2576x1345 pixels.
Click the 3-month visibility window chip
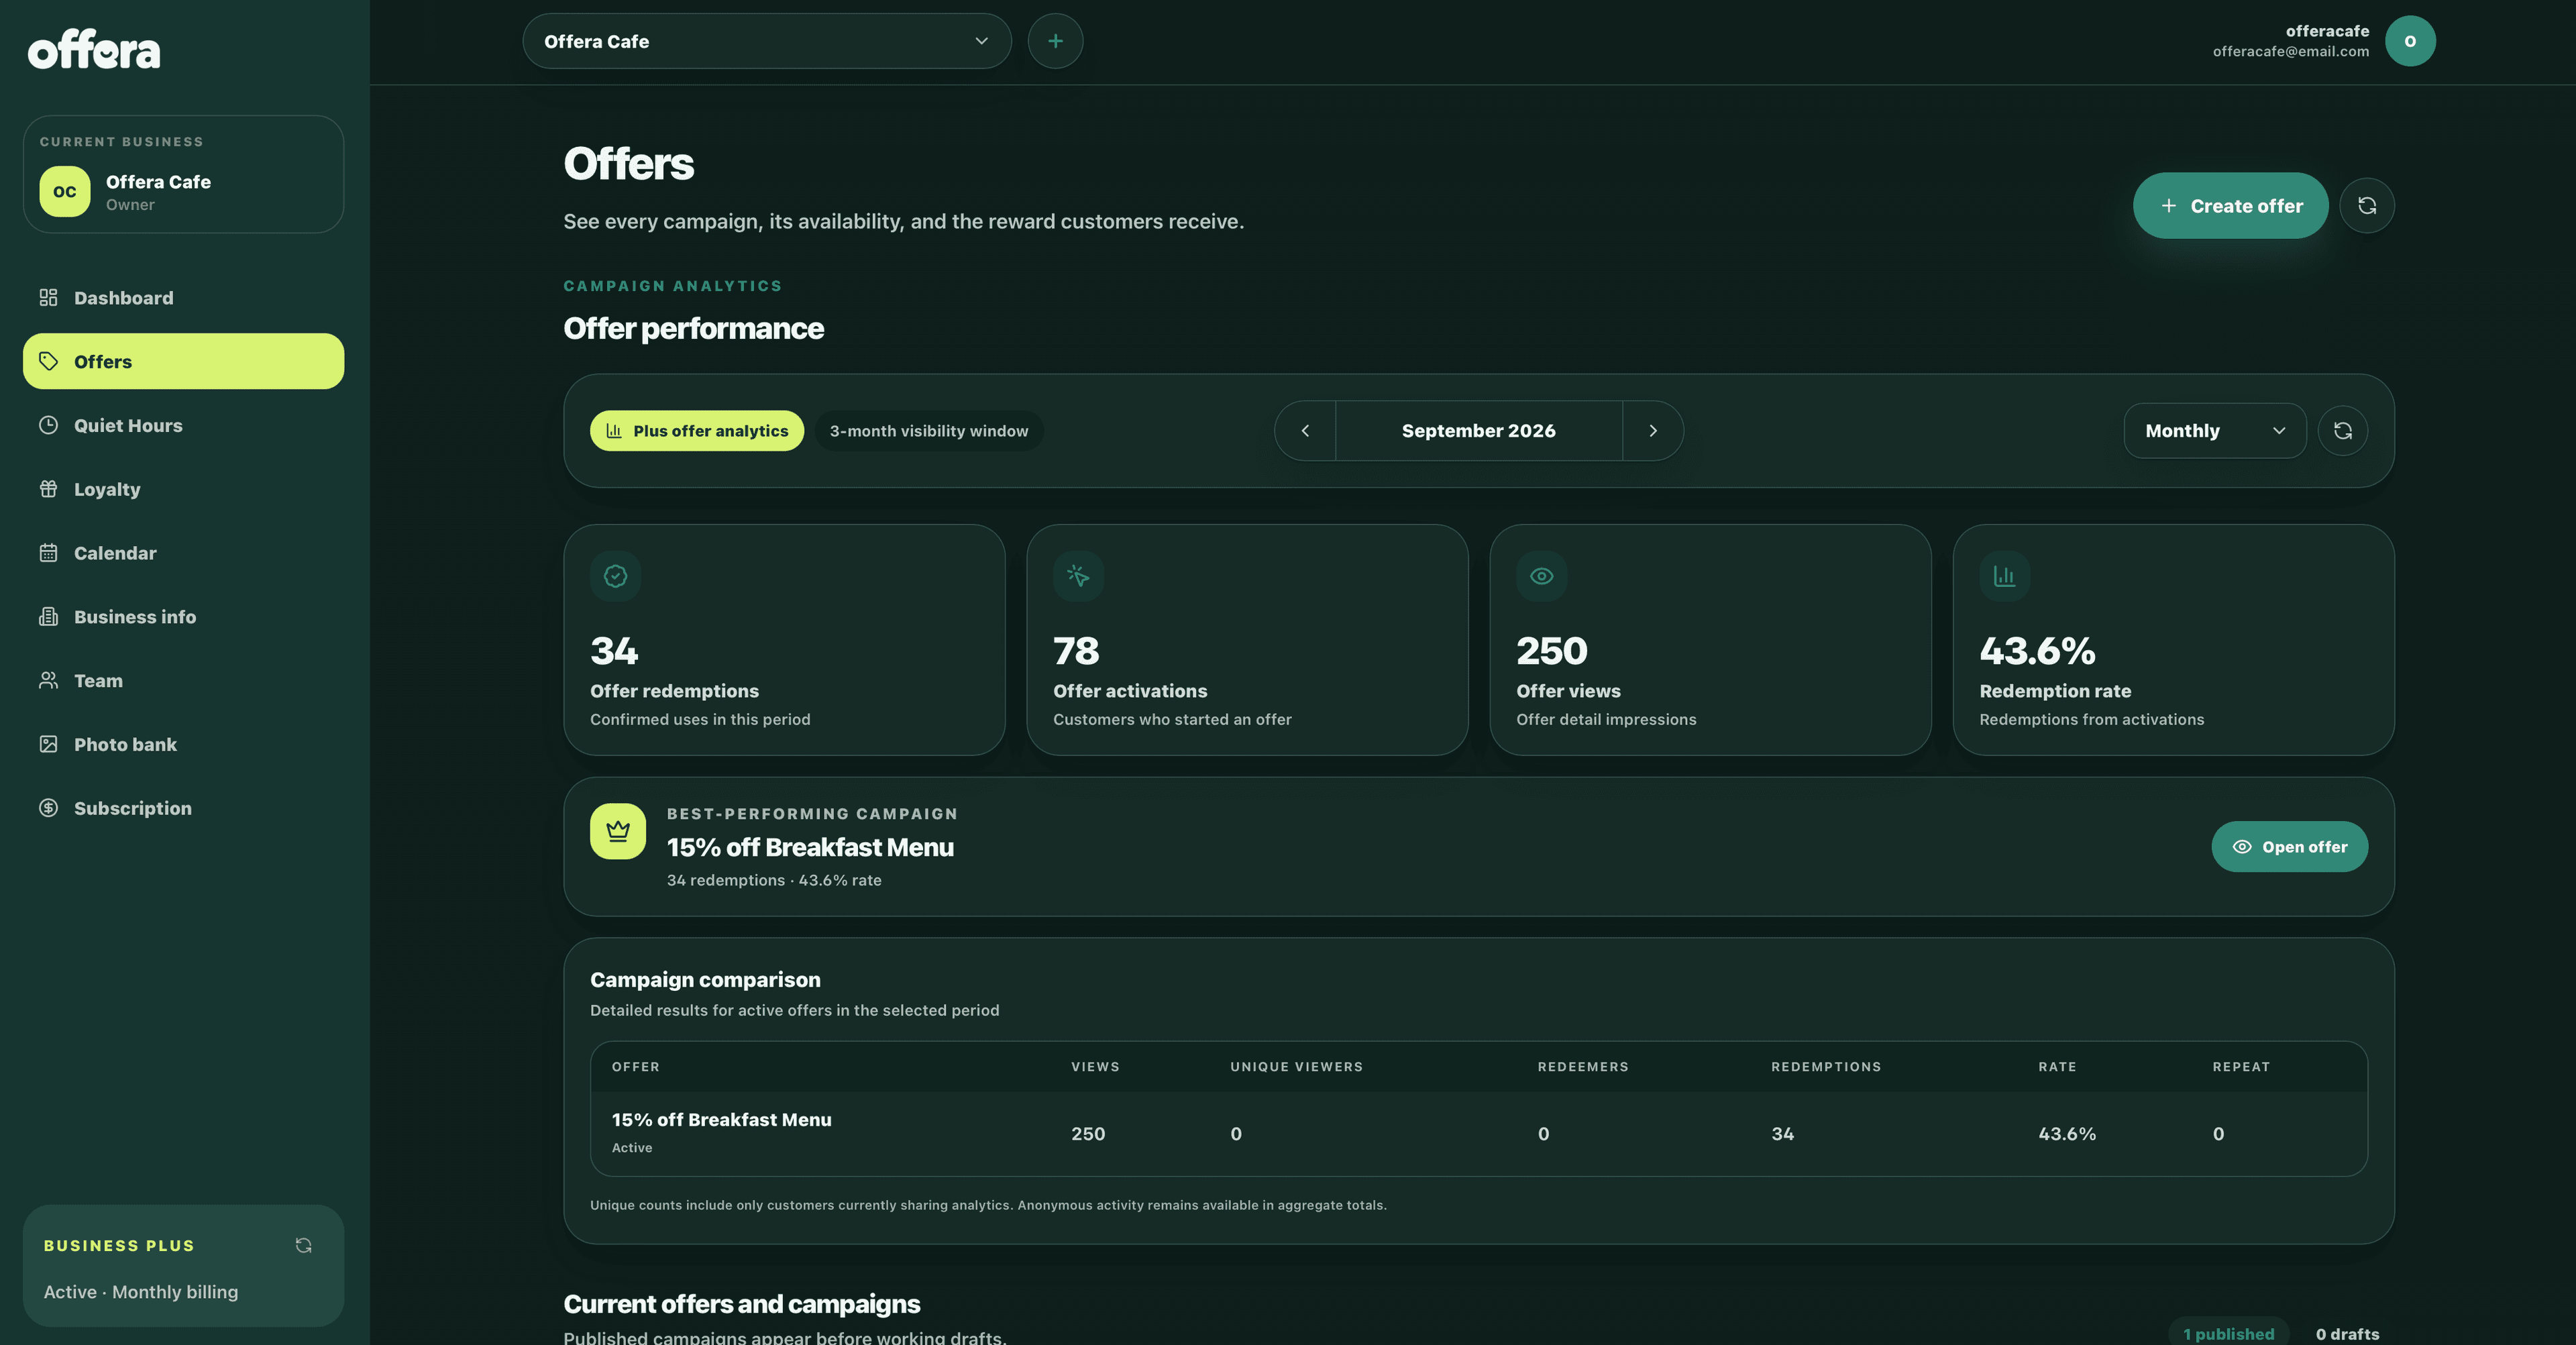pyautogui.click(x=929, y=431)
